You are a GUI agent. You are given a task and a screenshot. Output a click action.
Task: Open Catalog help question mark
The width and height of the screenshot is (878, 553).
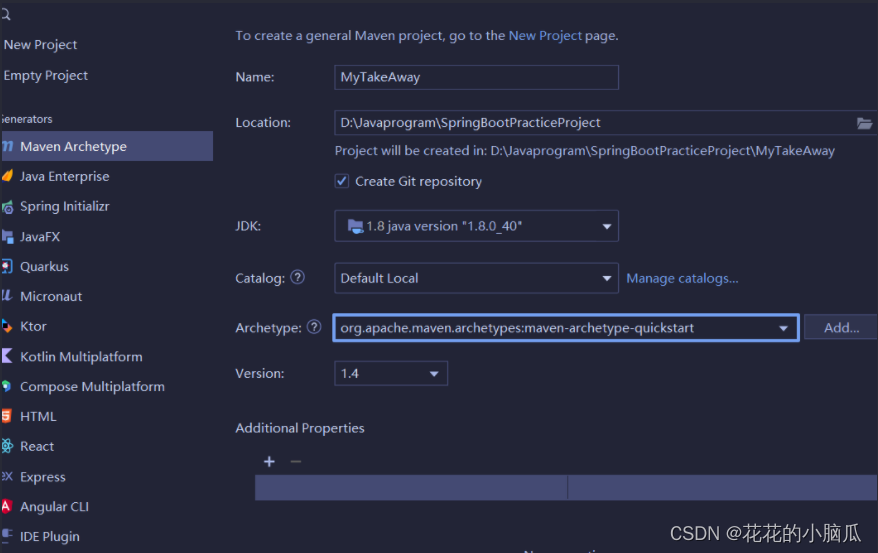tap(298, 277)
